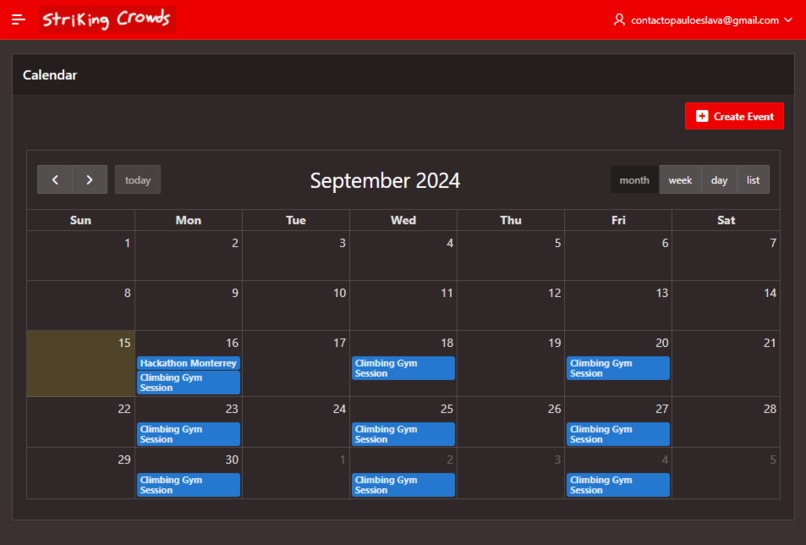The height and width of the screenshot is (545, 806).
Task: Click the date number 9
Action: (x=235, y=293)
